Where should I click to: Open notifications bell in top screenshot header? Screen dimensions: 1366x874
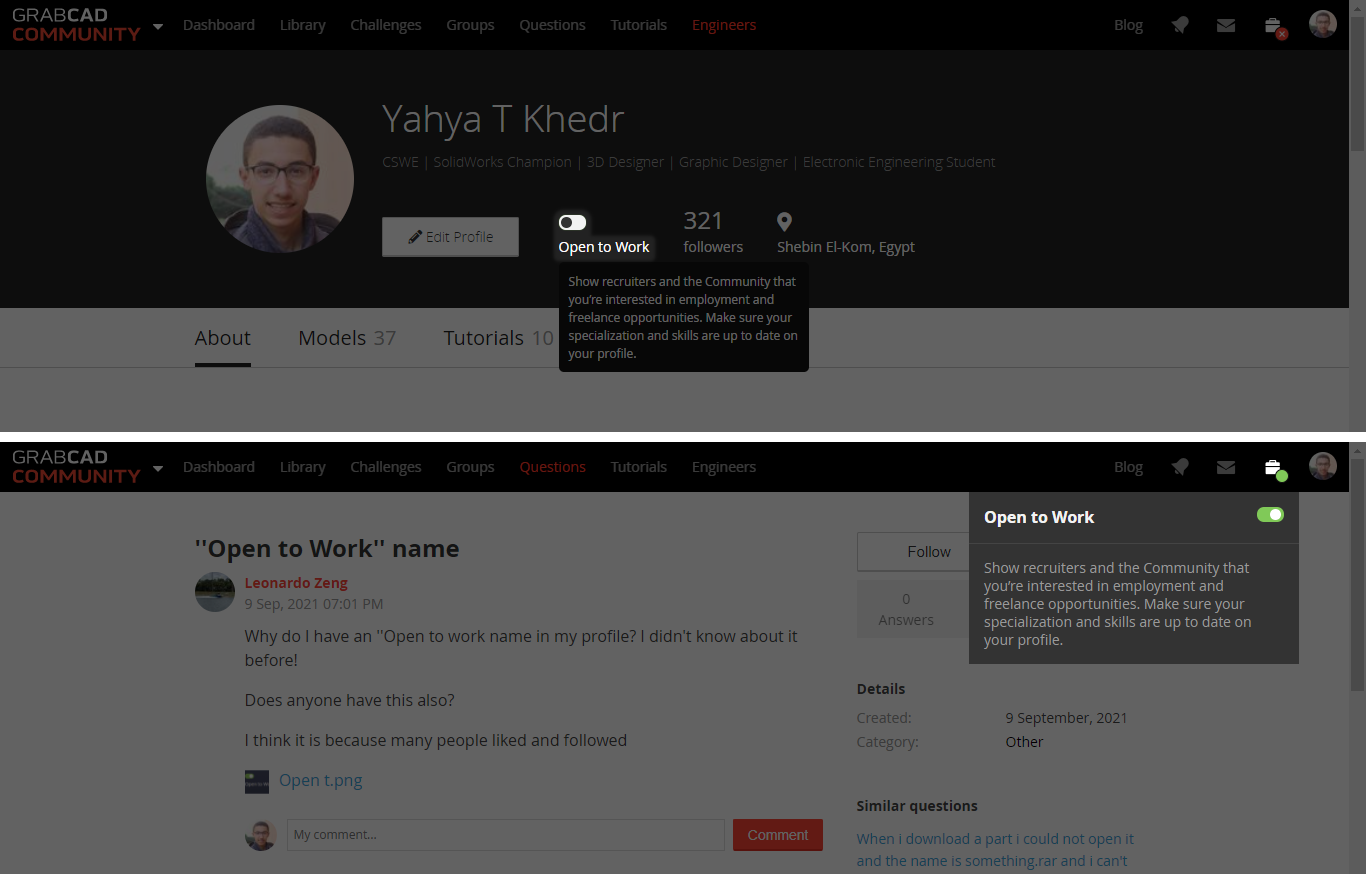tap(1180, 25)
